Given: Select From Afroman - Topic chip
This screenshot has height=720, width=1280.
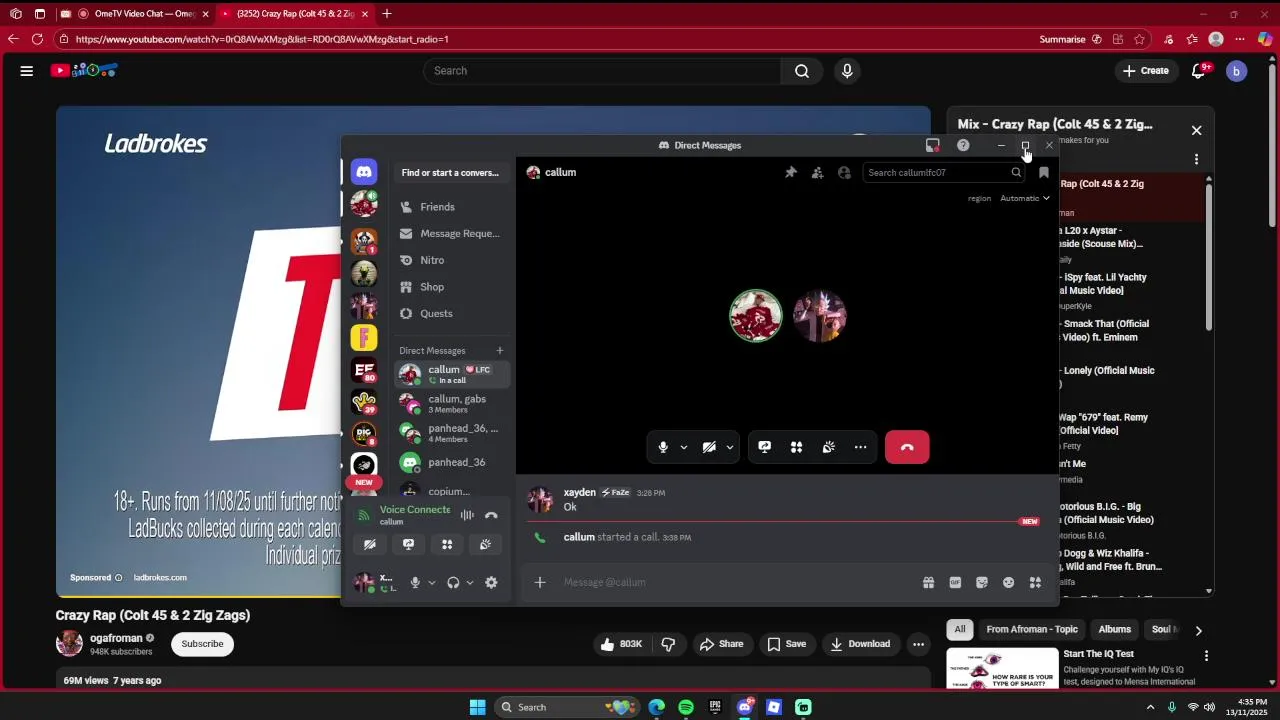Looking at the screenshot, I should [x=1032, y=629].
